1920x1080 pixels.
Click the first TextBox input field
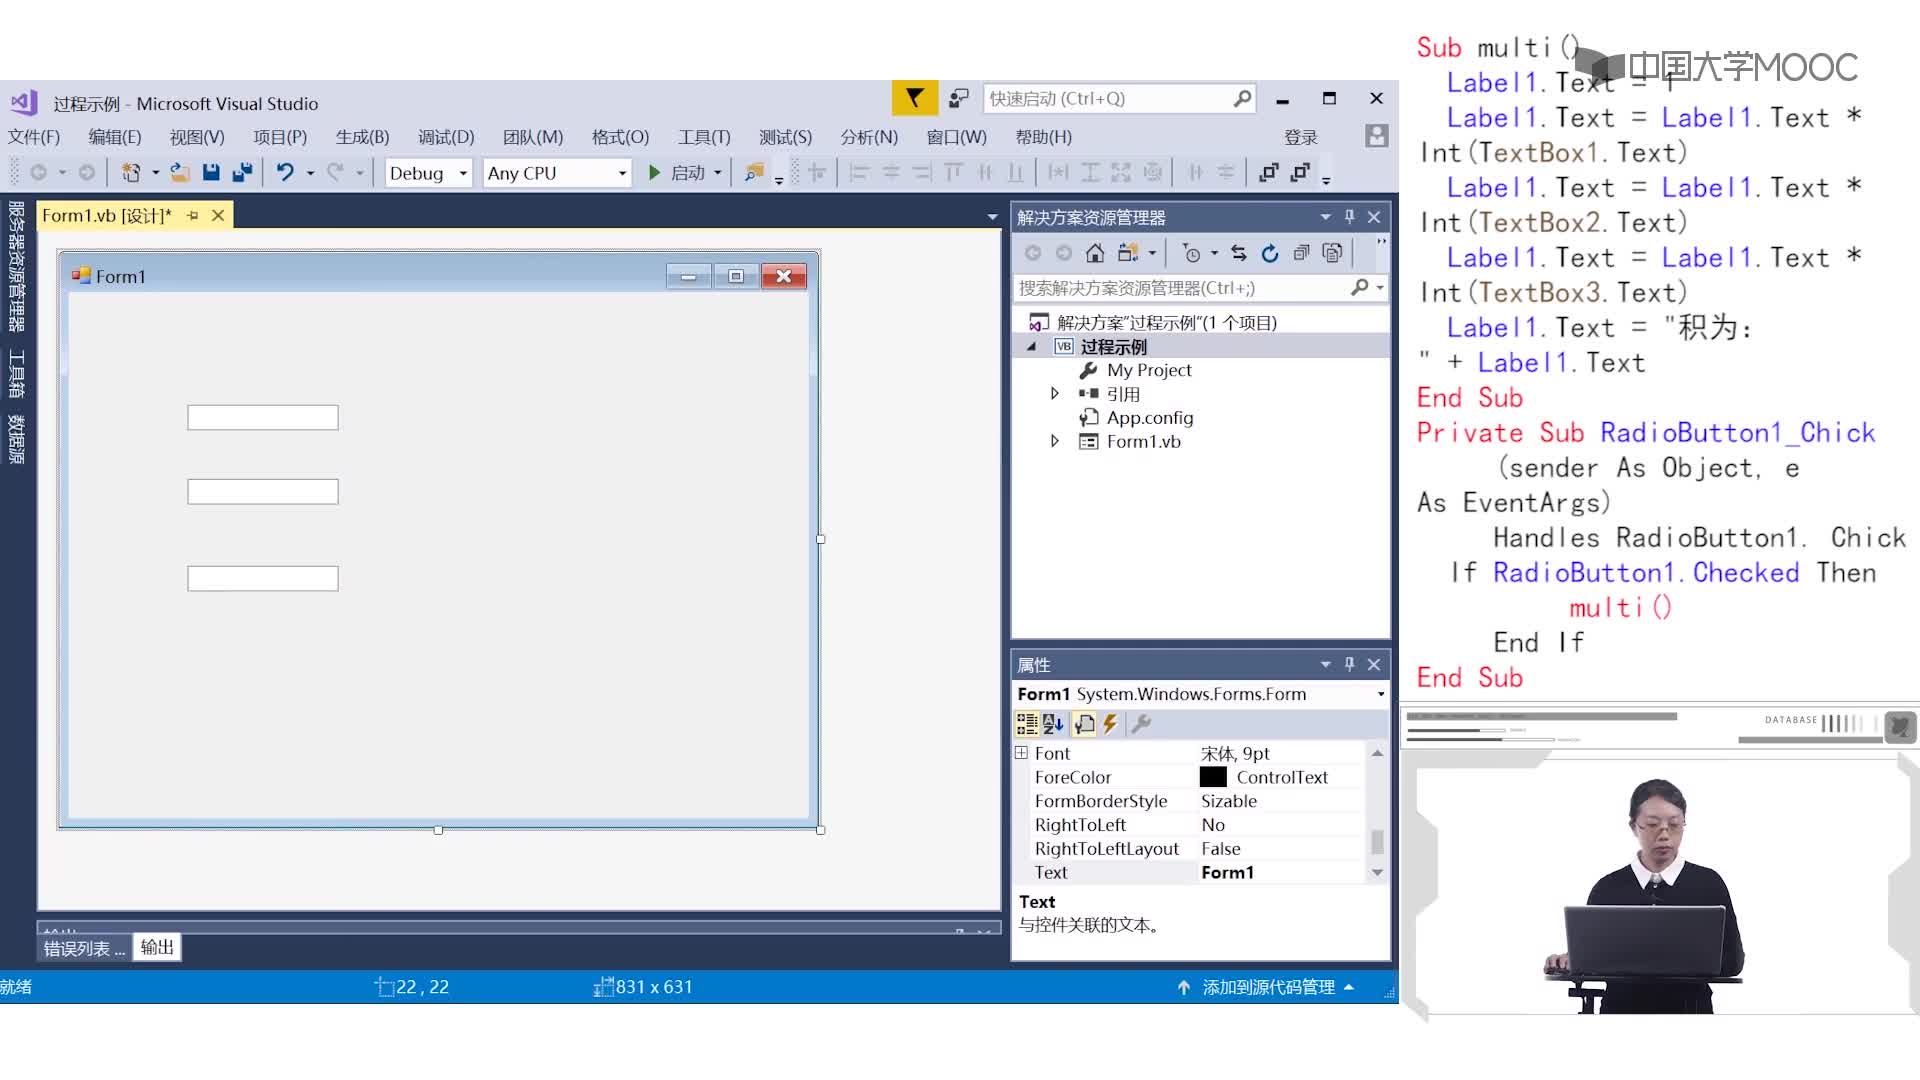pyautogui.click(x=262, y=418)
